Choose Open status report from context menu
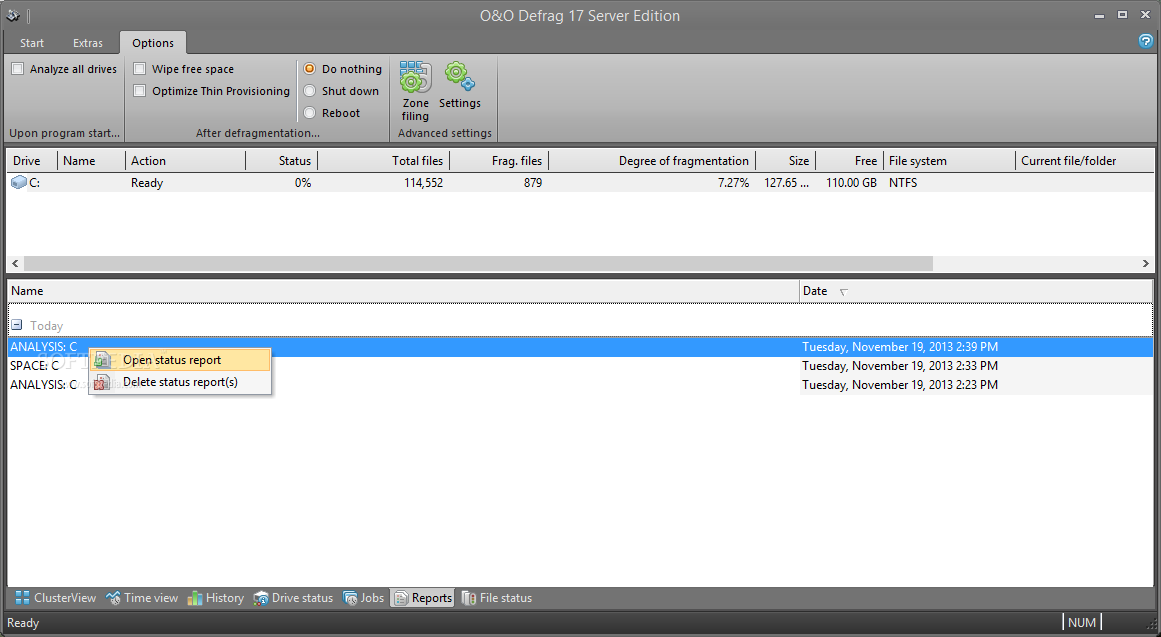This screenshot has height=637, width=1161. coord(180,360)
